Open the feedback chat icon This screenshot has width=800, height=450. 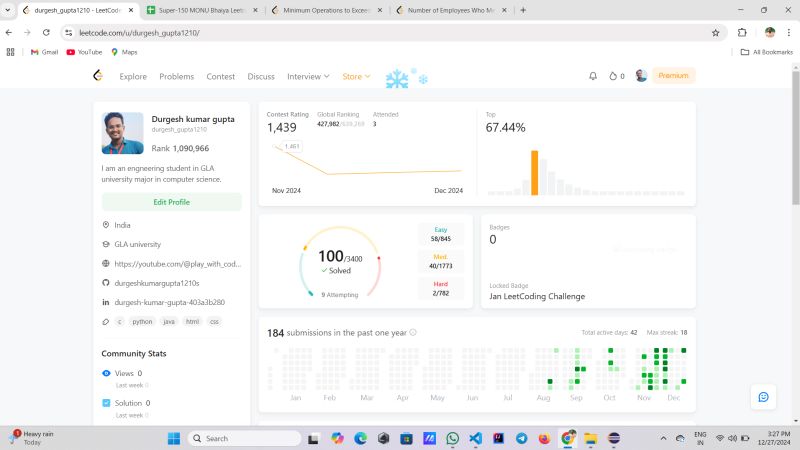[x=763, y=397]
